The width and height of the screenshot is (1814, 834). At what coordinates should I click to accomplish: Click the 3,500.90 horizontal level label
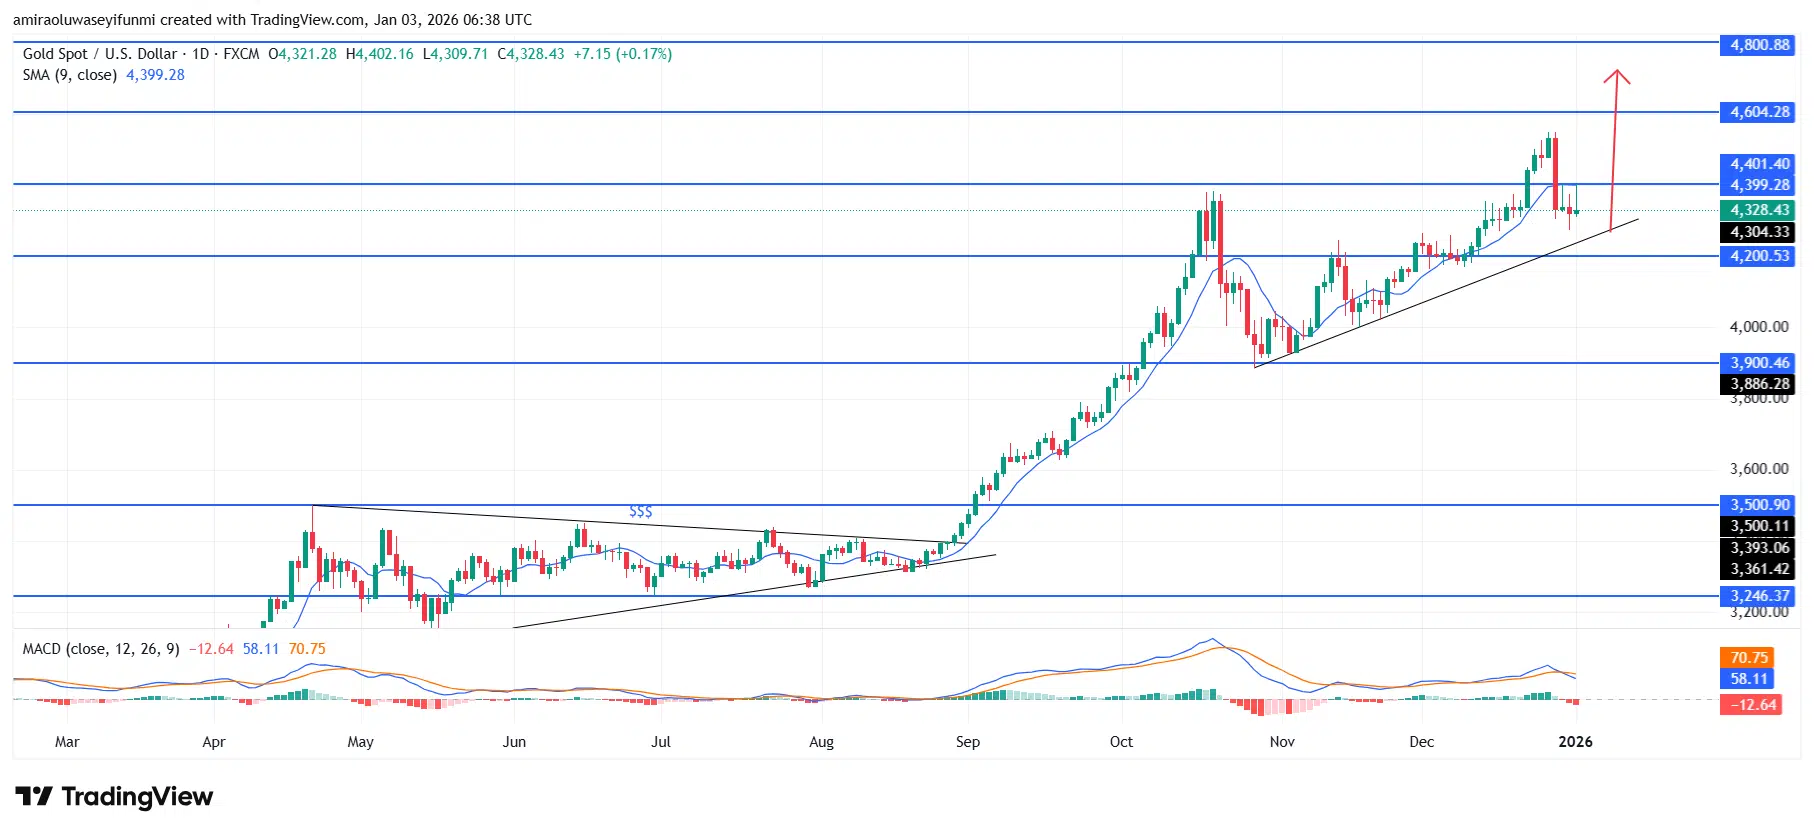click(1759, 505)
